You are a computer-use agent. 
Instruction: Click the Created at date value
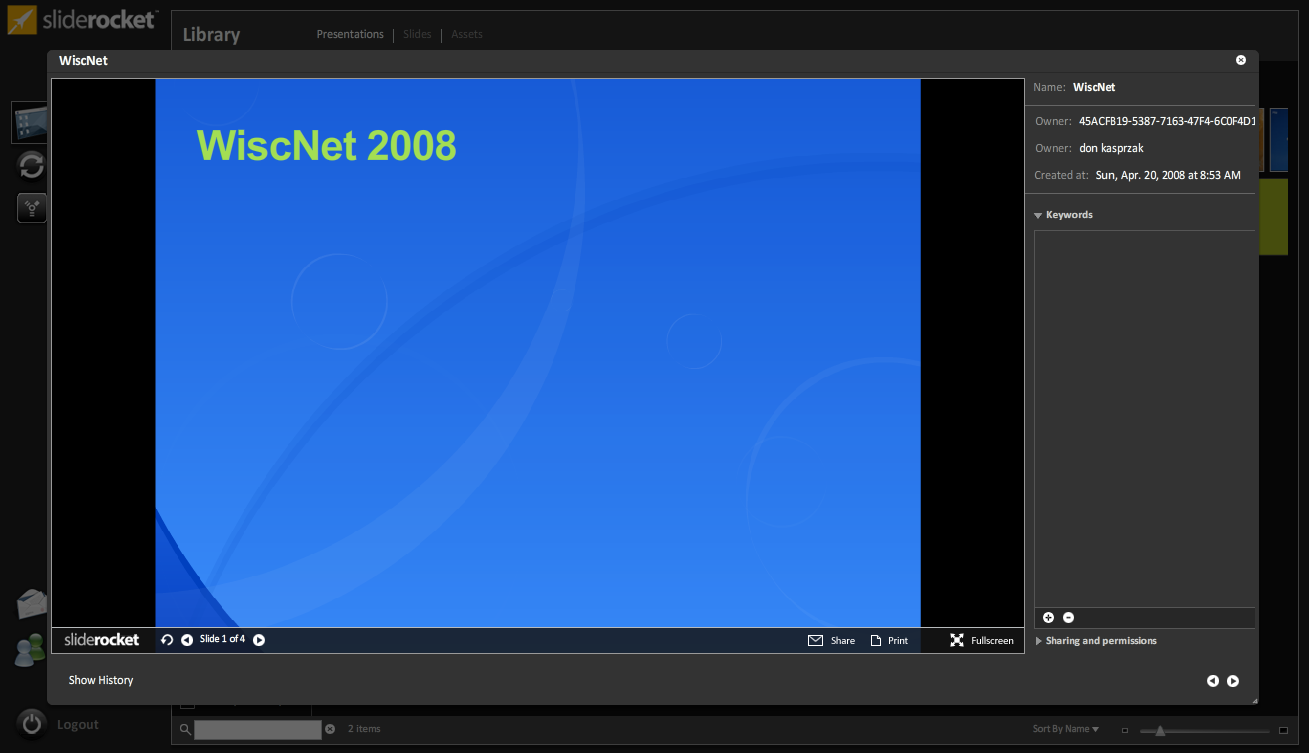(x=1168, y=175)
